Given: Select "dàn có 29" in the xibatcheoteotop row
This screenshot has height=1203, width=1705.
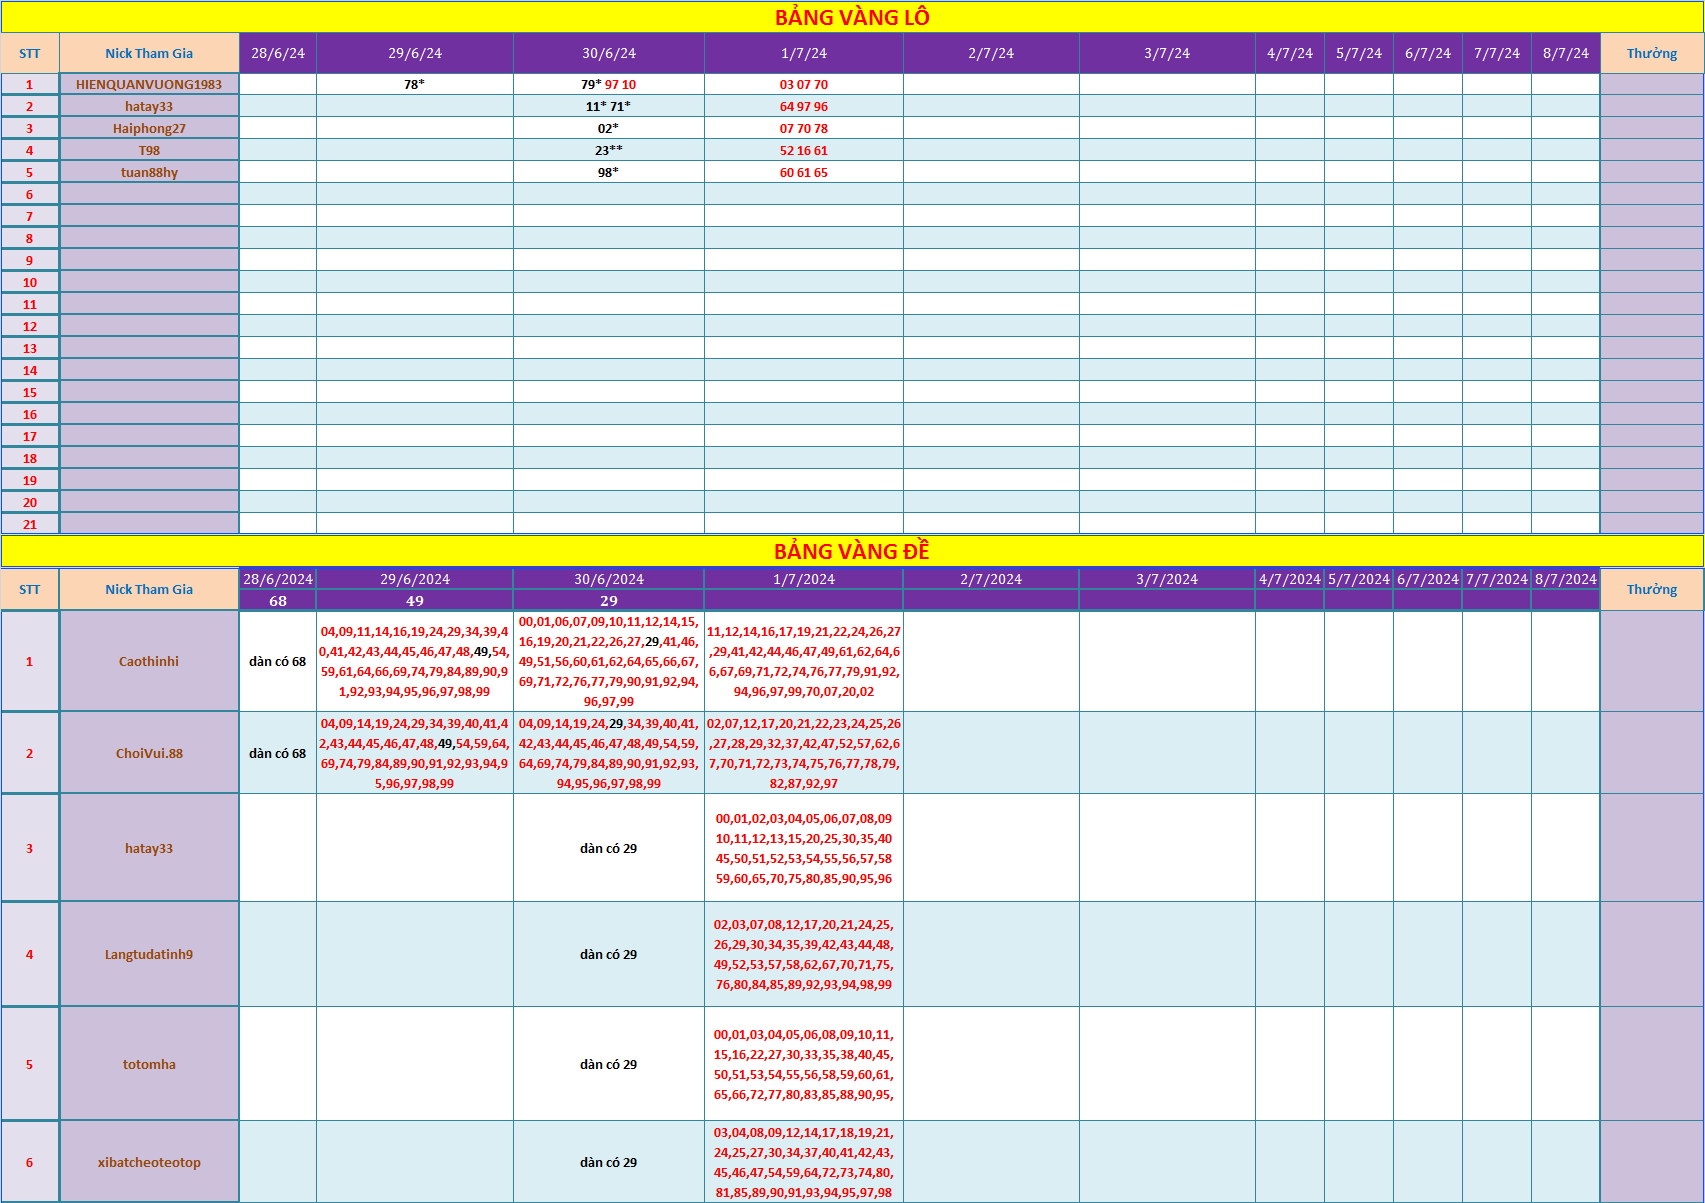Looking at the screenshot, I should (x=609, y=1162).
